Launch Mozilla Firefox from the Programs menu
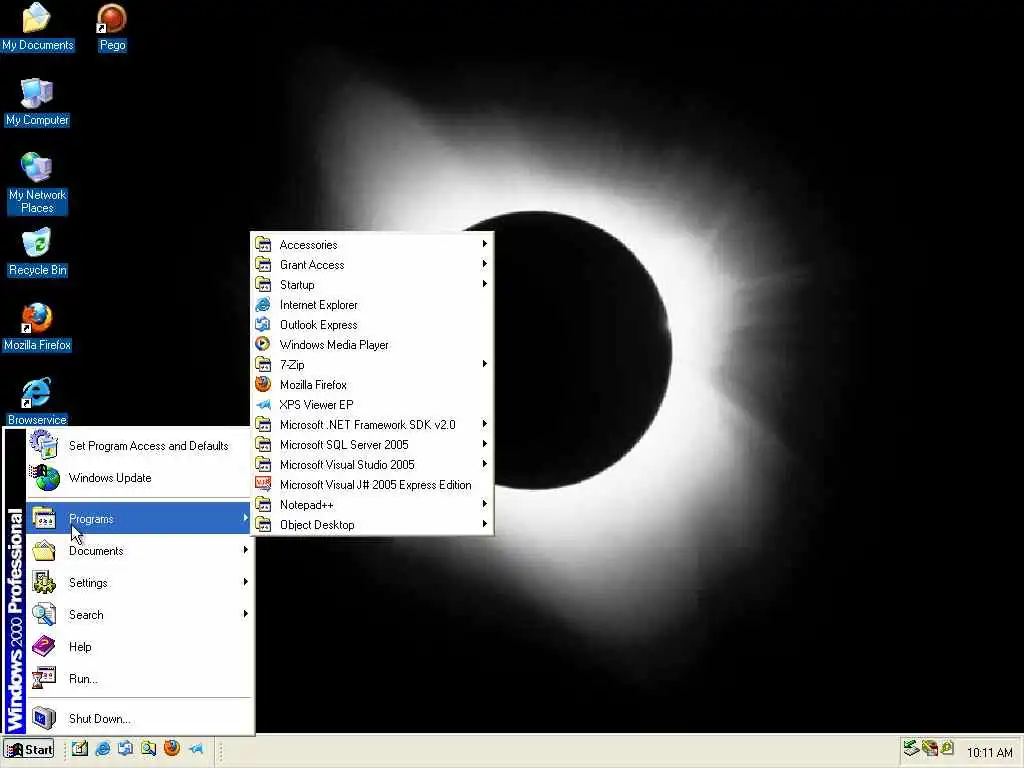Image resolution: width=1024 pixels, height=768 pixels. point(372,385)
